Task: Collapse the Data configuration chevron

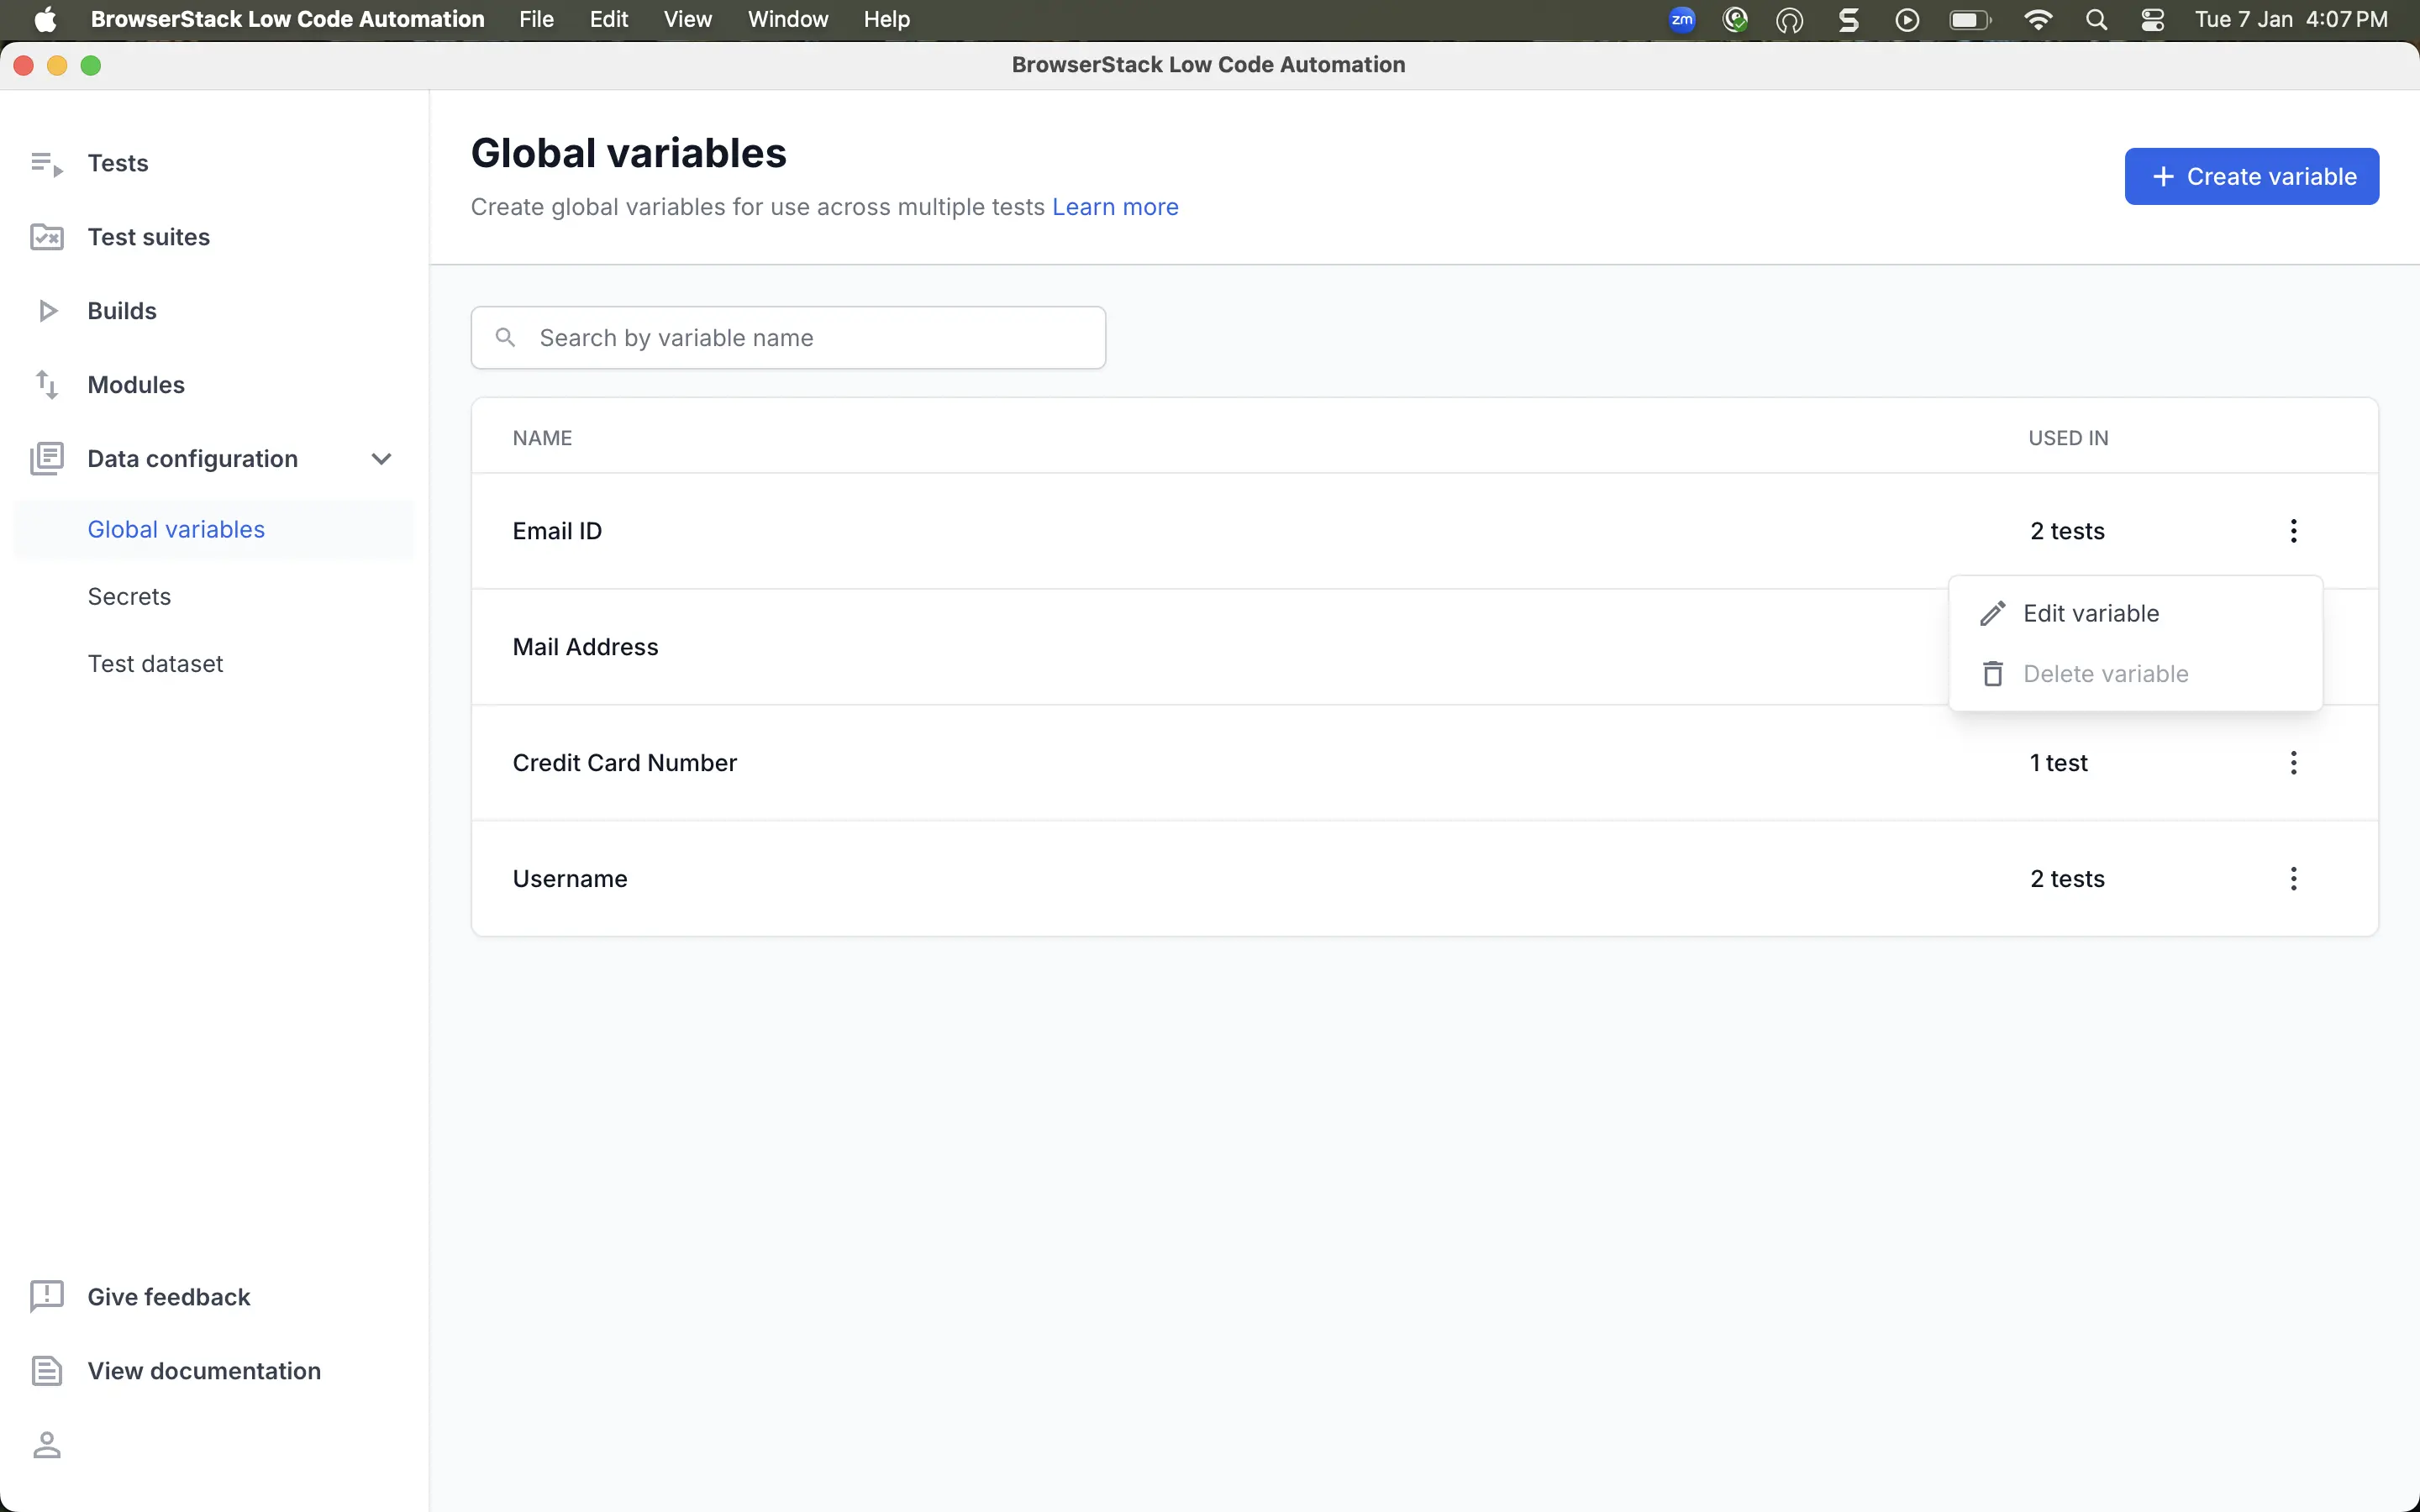Action: (381, 459)
